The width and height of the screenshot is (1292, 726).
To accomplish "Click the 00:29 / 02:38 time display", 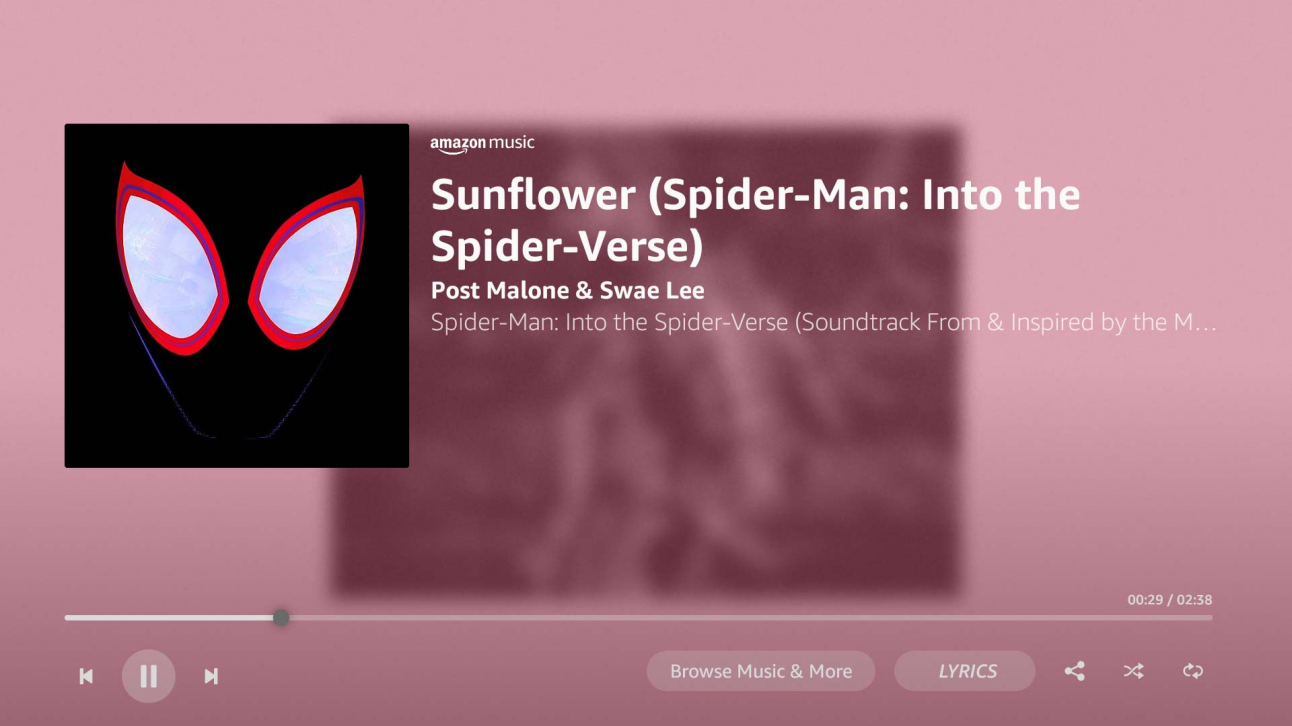I will point(1169,600).
